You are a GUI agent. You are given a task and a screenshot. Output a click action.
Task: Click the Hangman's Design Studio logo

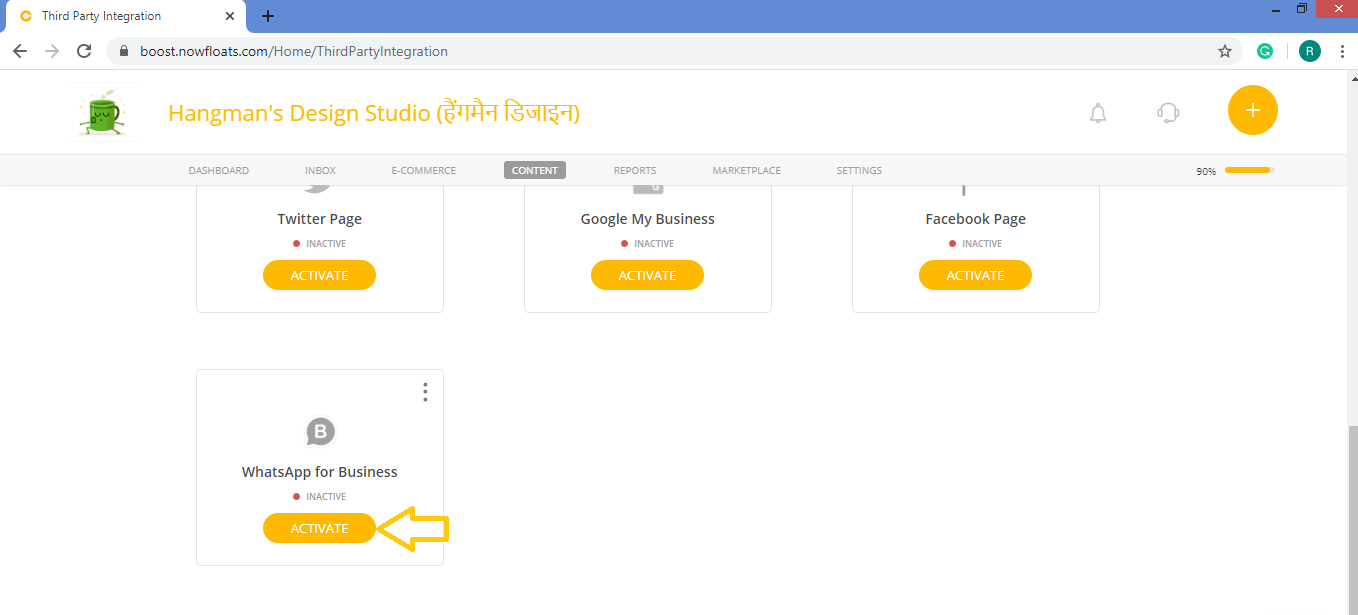pyautogui.click(x=103, y=111)
